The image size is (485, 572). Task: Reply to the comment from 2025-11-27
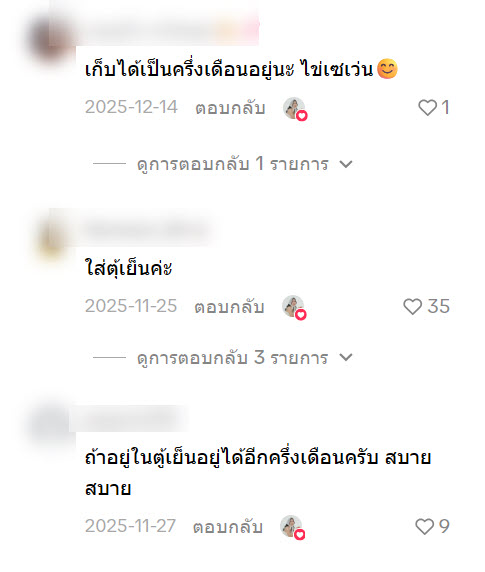pos(228,527)
